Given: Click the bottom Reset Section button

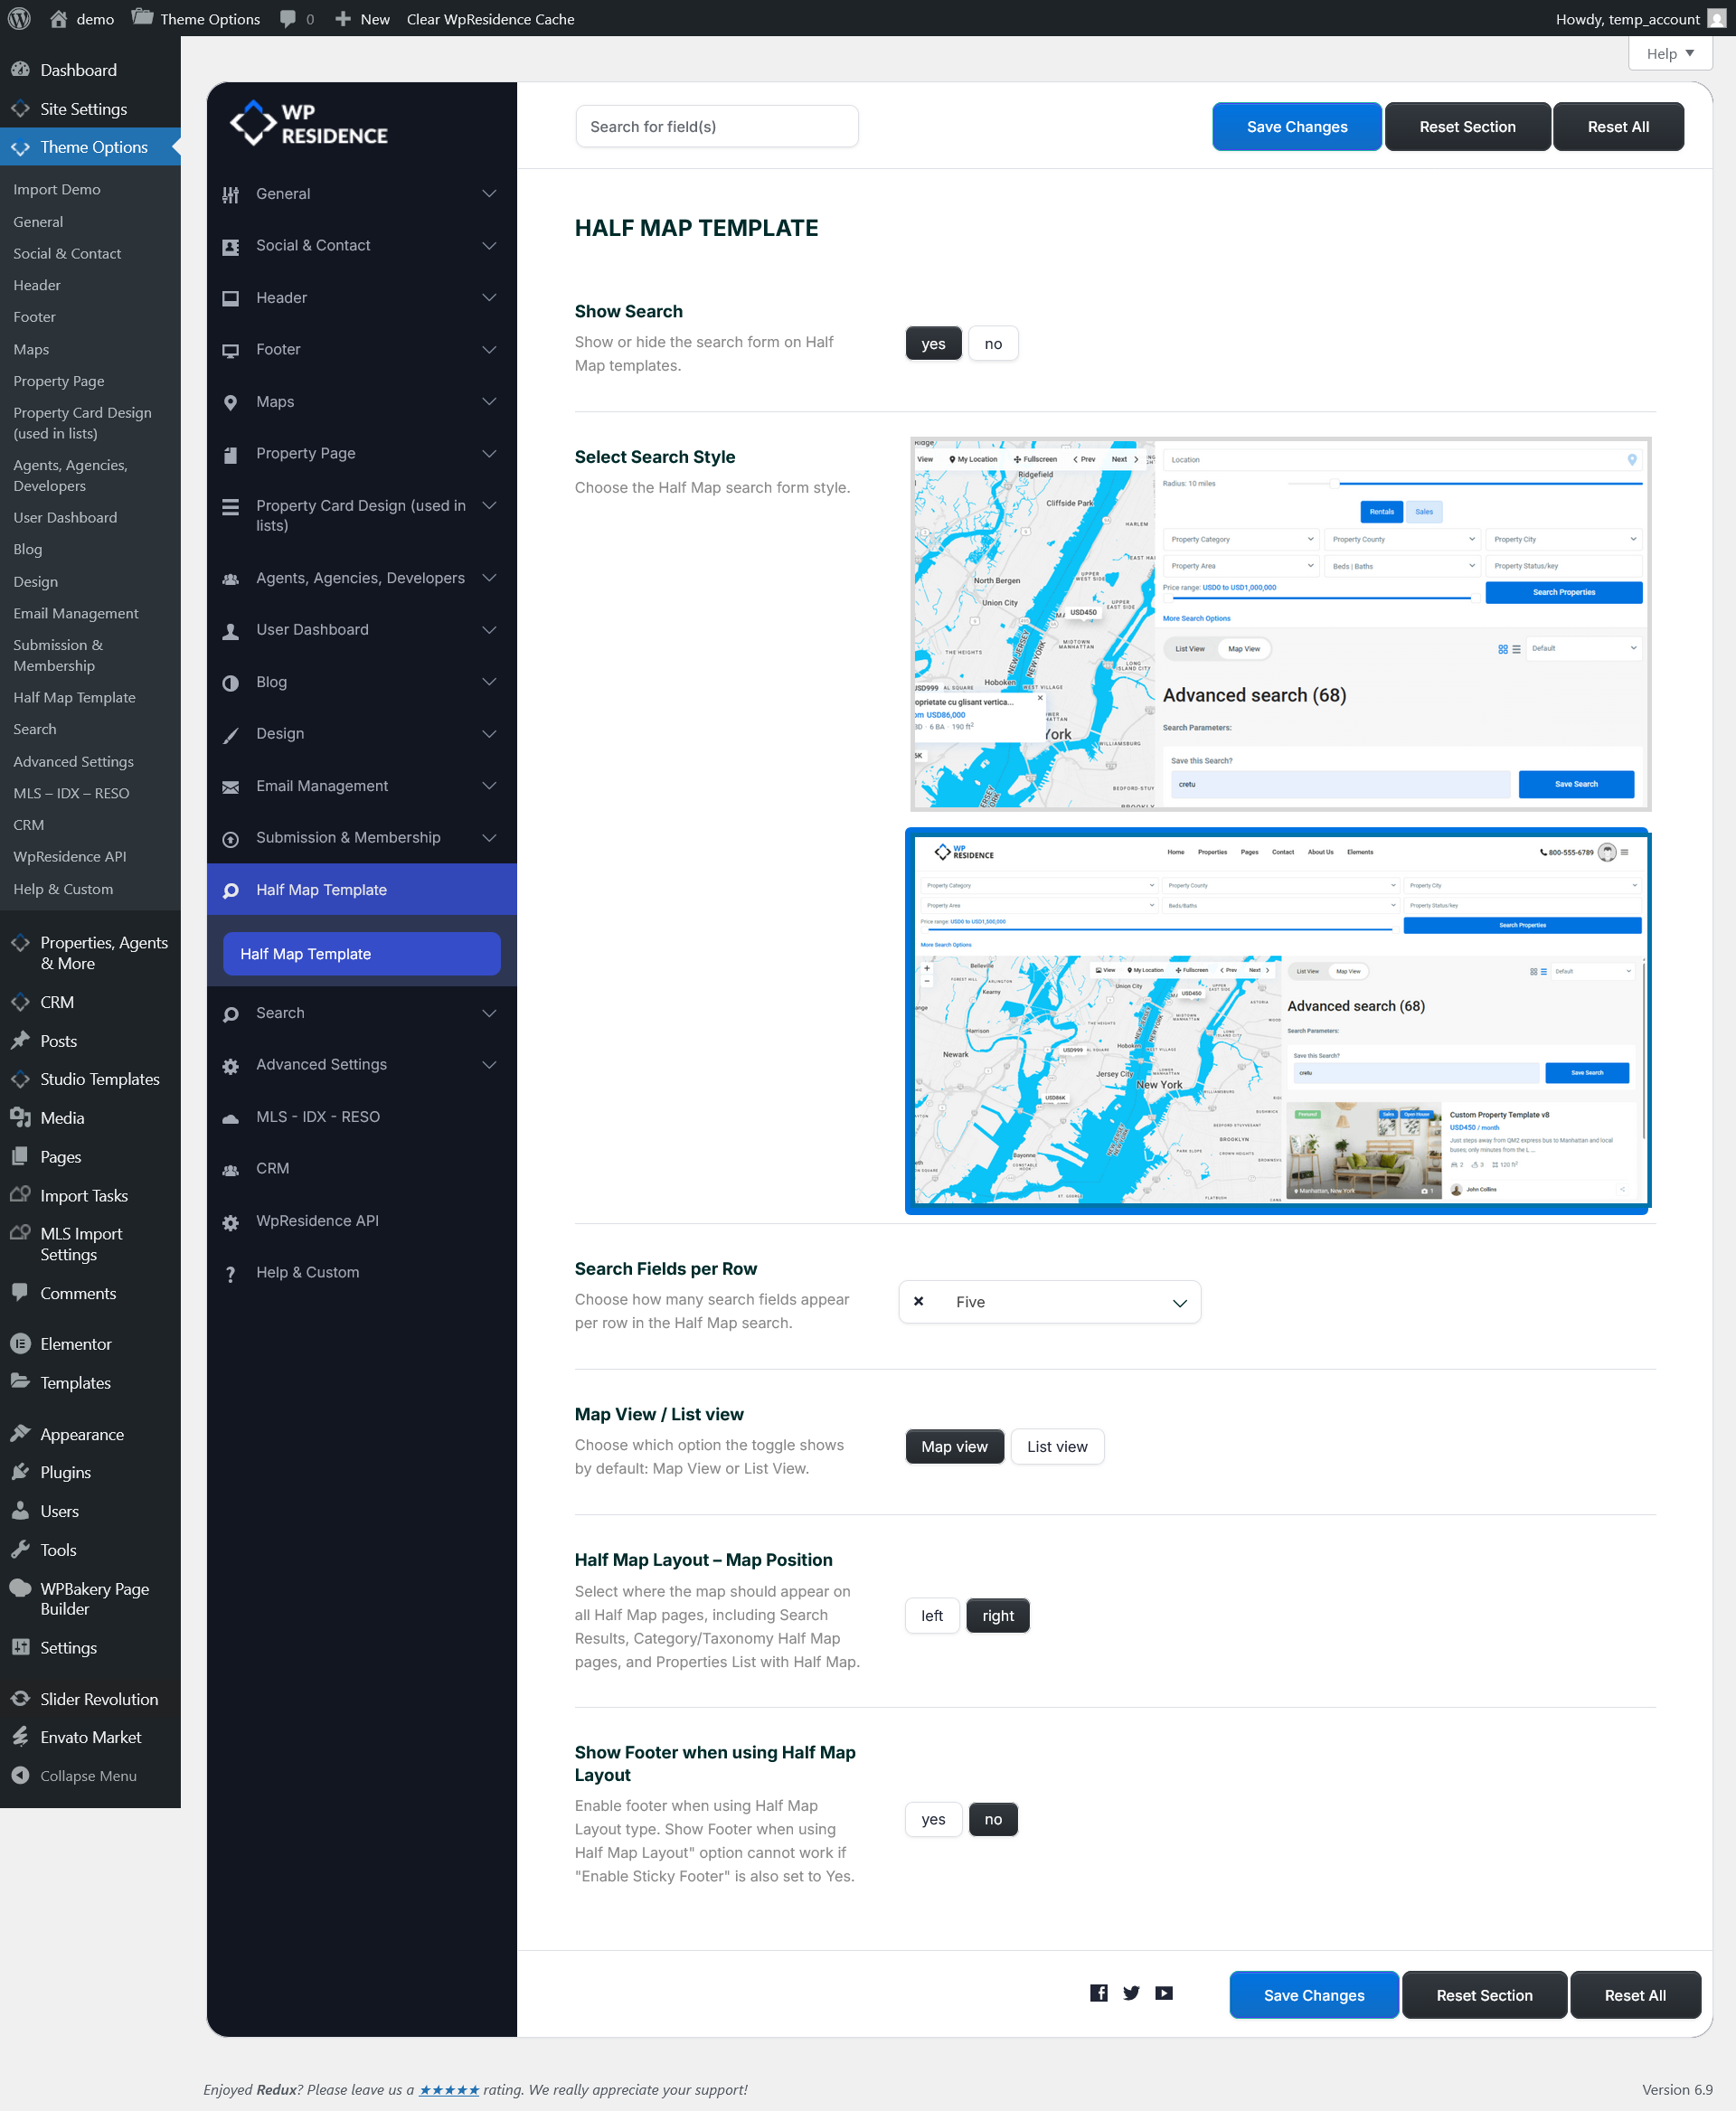Looking at the screenshot, I should 1483,1995.
